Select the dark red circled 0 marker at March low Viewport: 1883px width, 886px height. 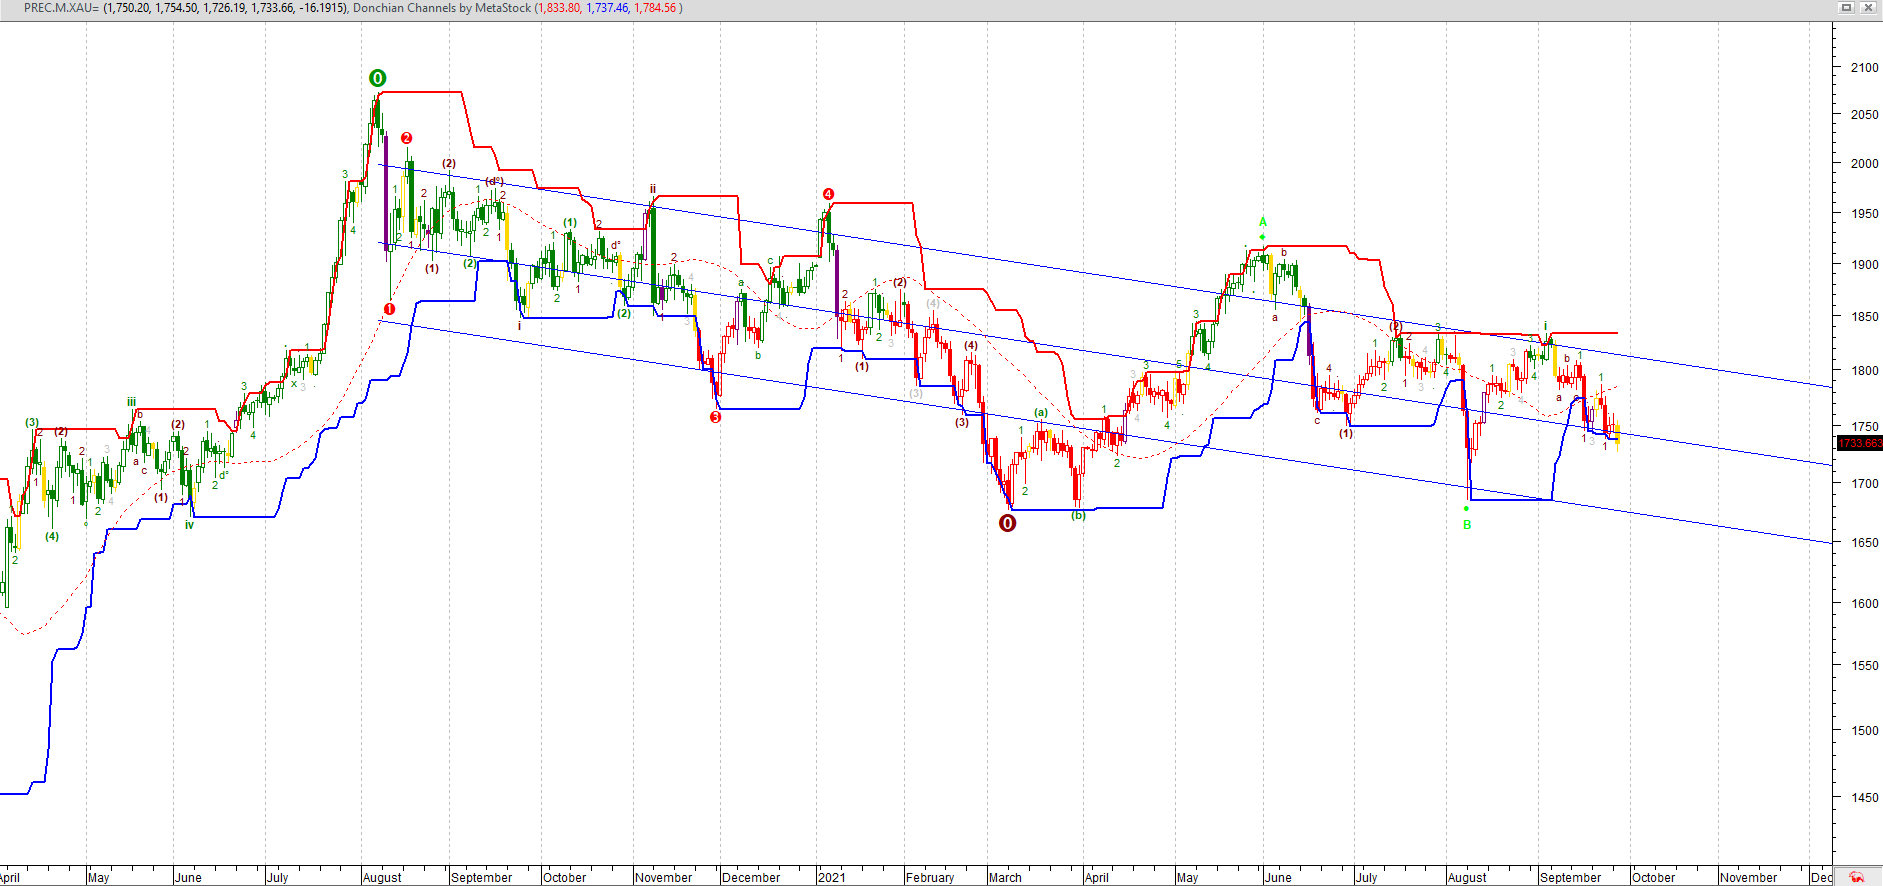pyautogui.click(x=1007, y=523)
